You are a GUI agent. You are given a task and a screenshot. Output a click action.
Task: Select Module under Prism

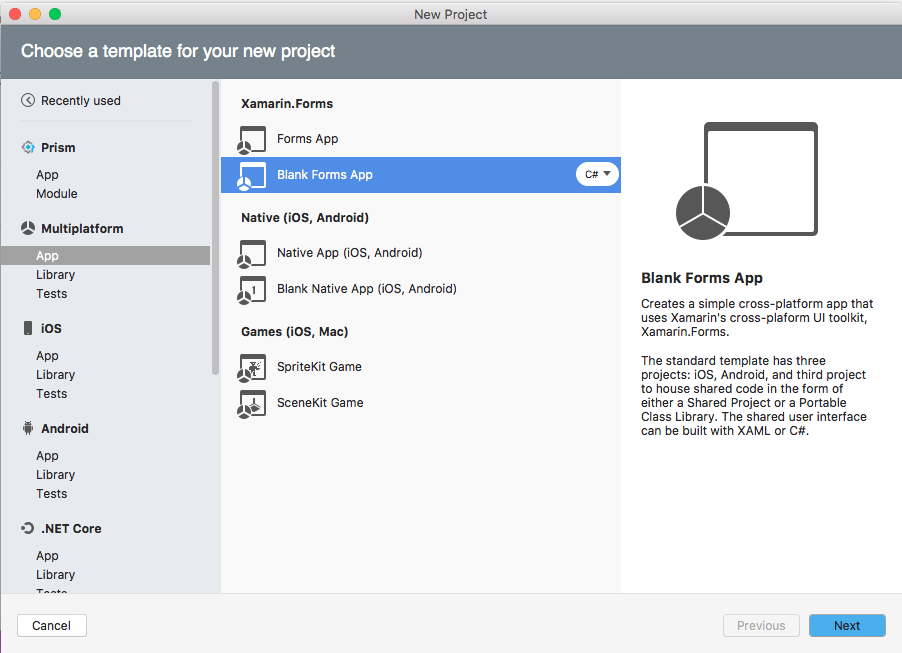coord(57,194)
